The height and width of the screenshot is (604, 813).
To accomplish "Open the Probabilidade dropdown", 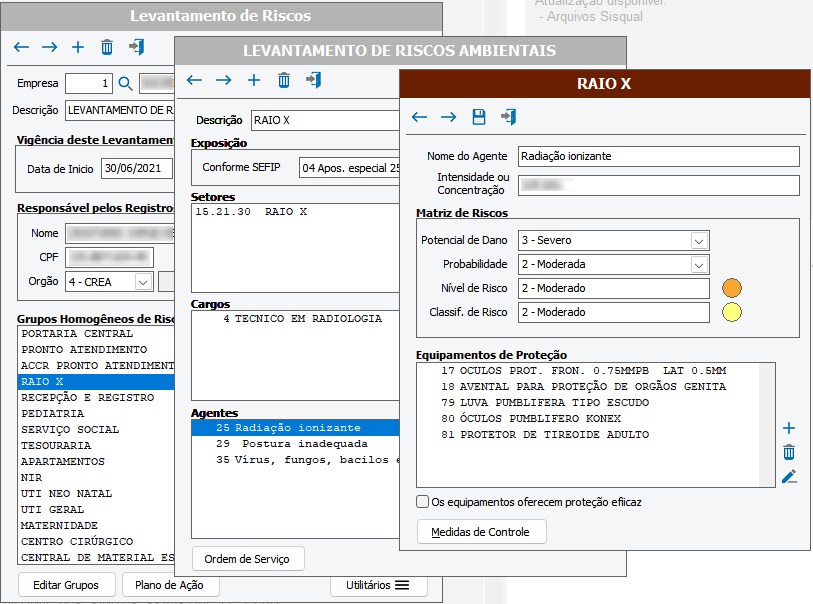I will pyautogui.click(x=698, y=265).
